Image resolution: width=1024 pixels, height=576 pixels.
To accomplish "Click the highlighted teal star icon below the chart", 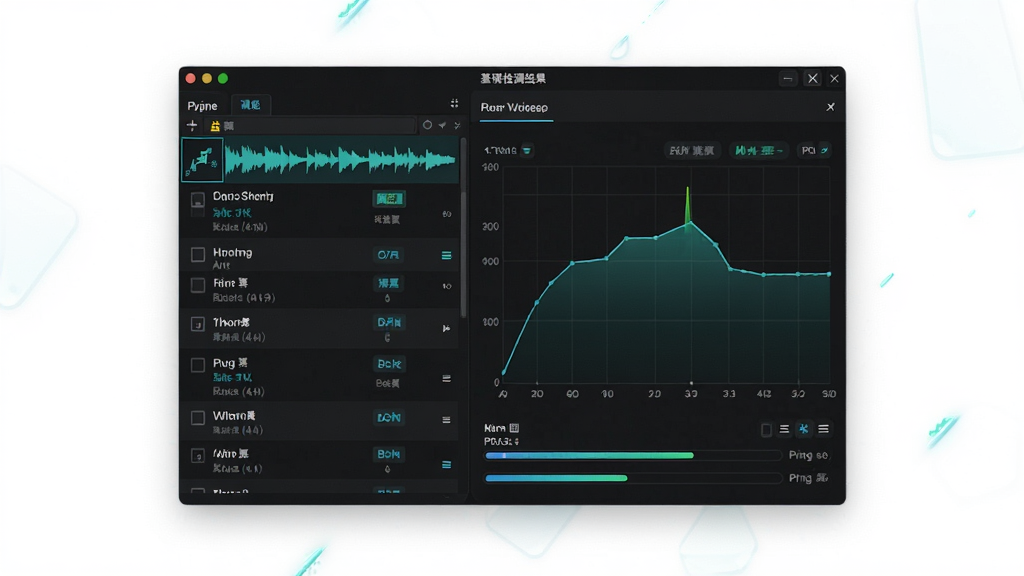I will [x=804, y=429].
